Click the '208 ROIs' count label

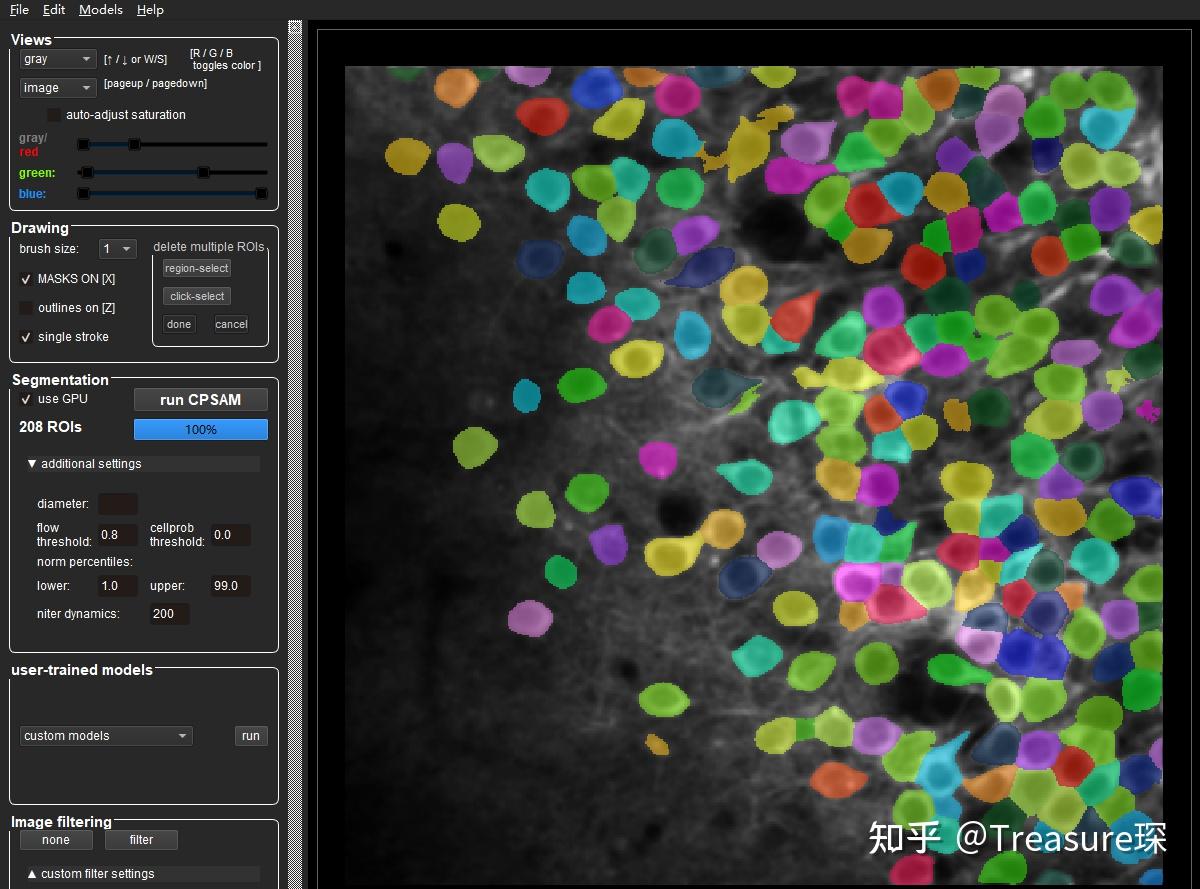51,427
